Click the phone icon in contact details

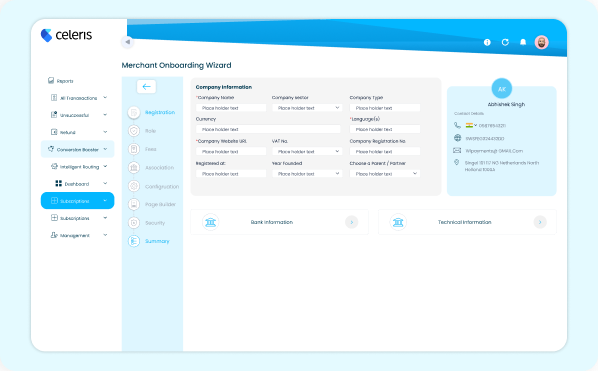click(x=457, y=125)
